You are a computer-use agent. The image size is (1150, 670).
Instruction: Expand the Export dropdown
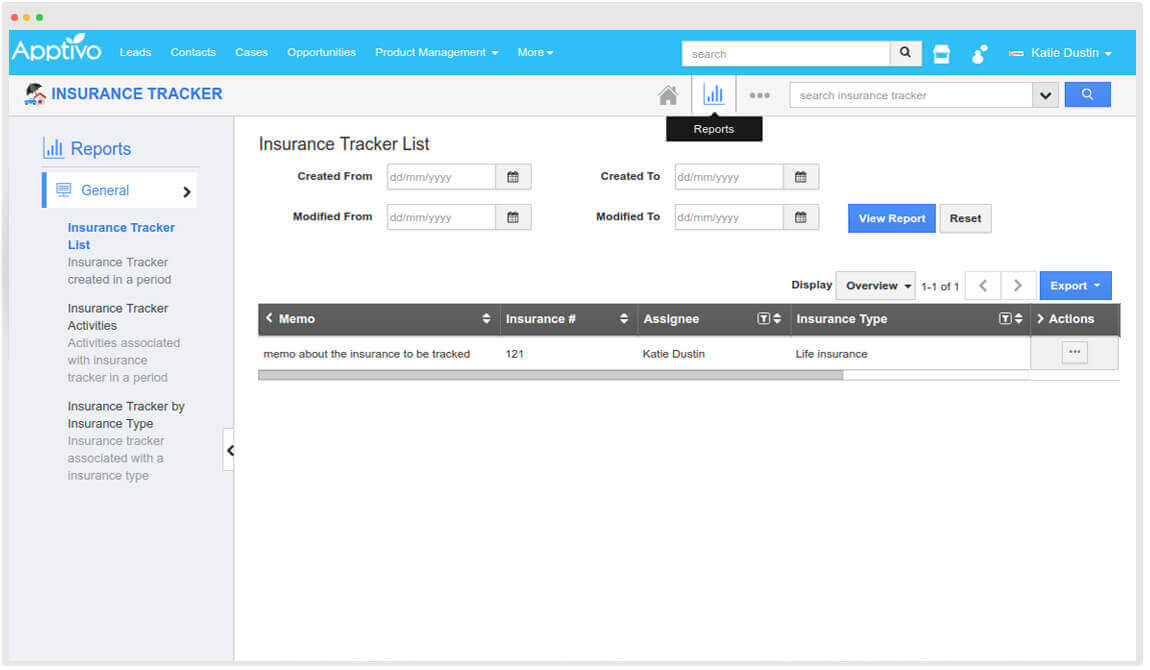1075,285
